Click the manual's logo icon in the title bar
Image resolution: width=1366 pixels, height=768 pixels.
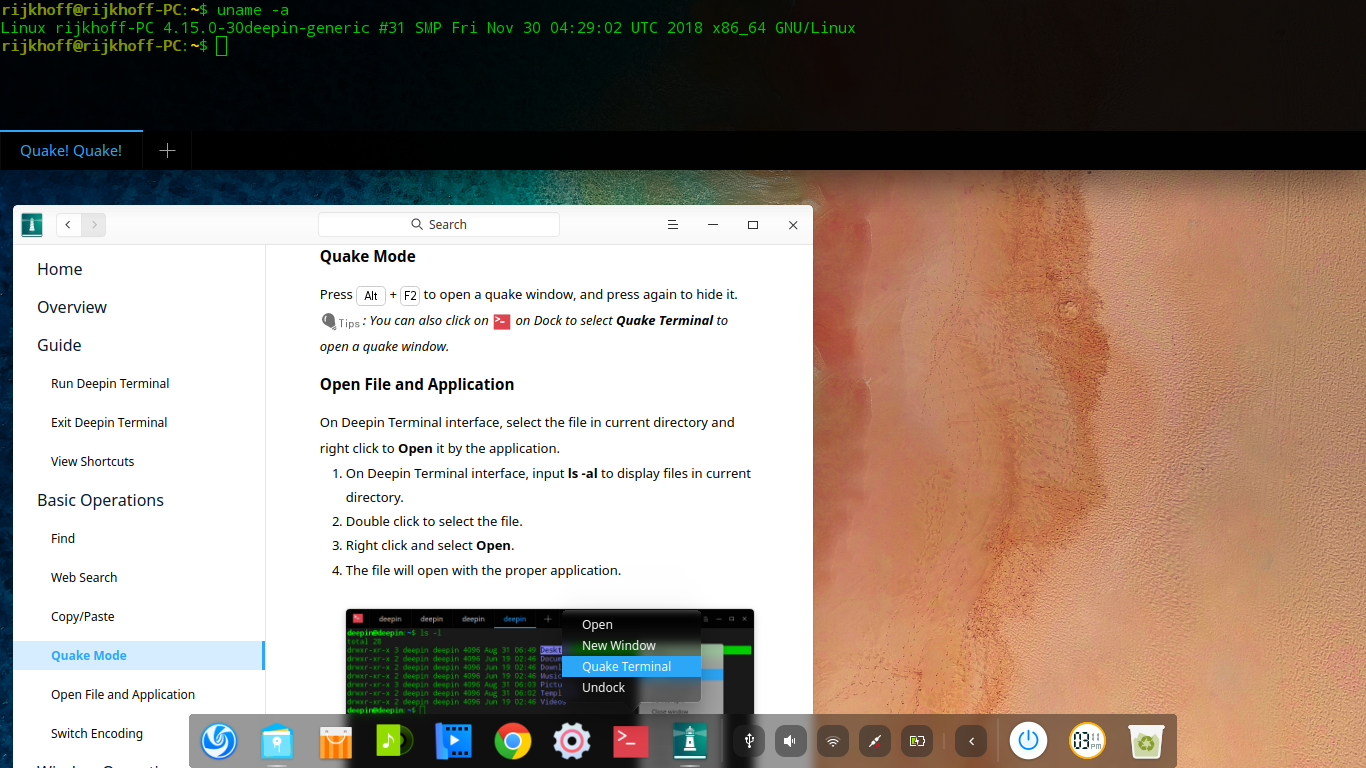[x=32, y=225]
